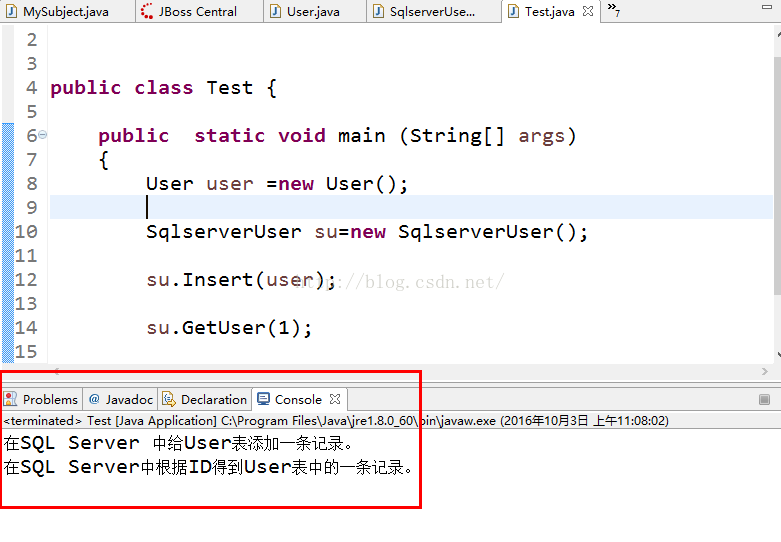The width and height of the screenshot is (781, 542).
Task: Click the User.java file icon
Action: pyautogui.click(x=275, y=11)
